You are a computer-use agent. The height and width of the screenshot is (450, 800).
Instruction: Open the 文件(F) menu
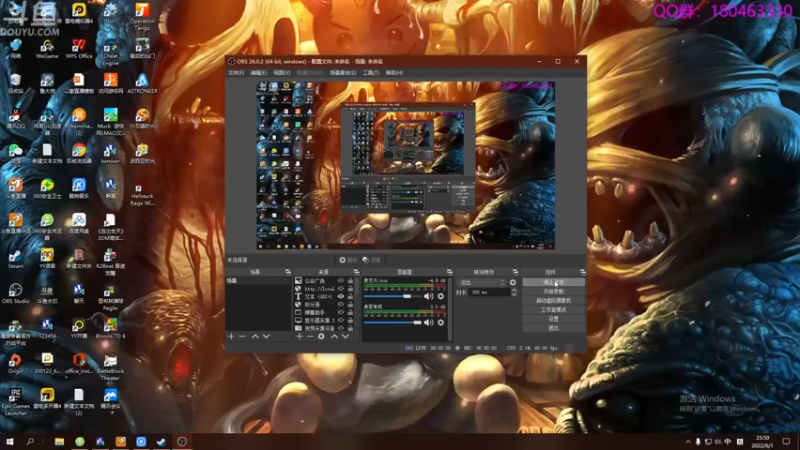click(236, 73)
